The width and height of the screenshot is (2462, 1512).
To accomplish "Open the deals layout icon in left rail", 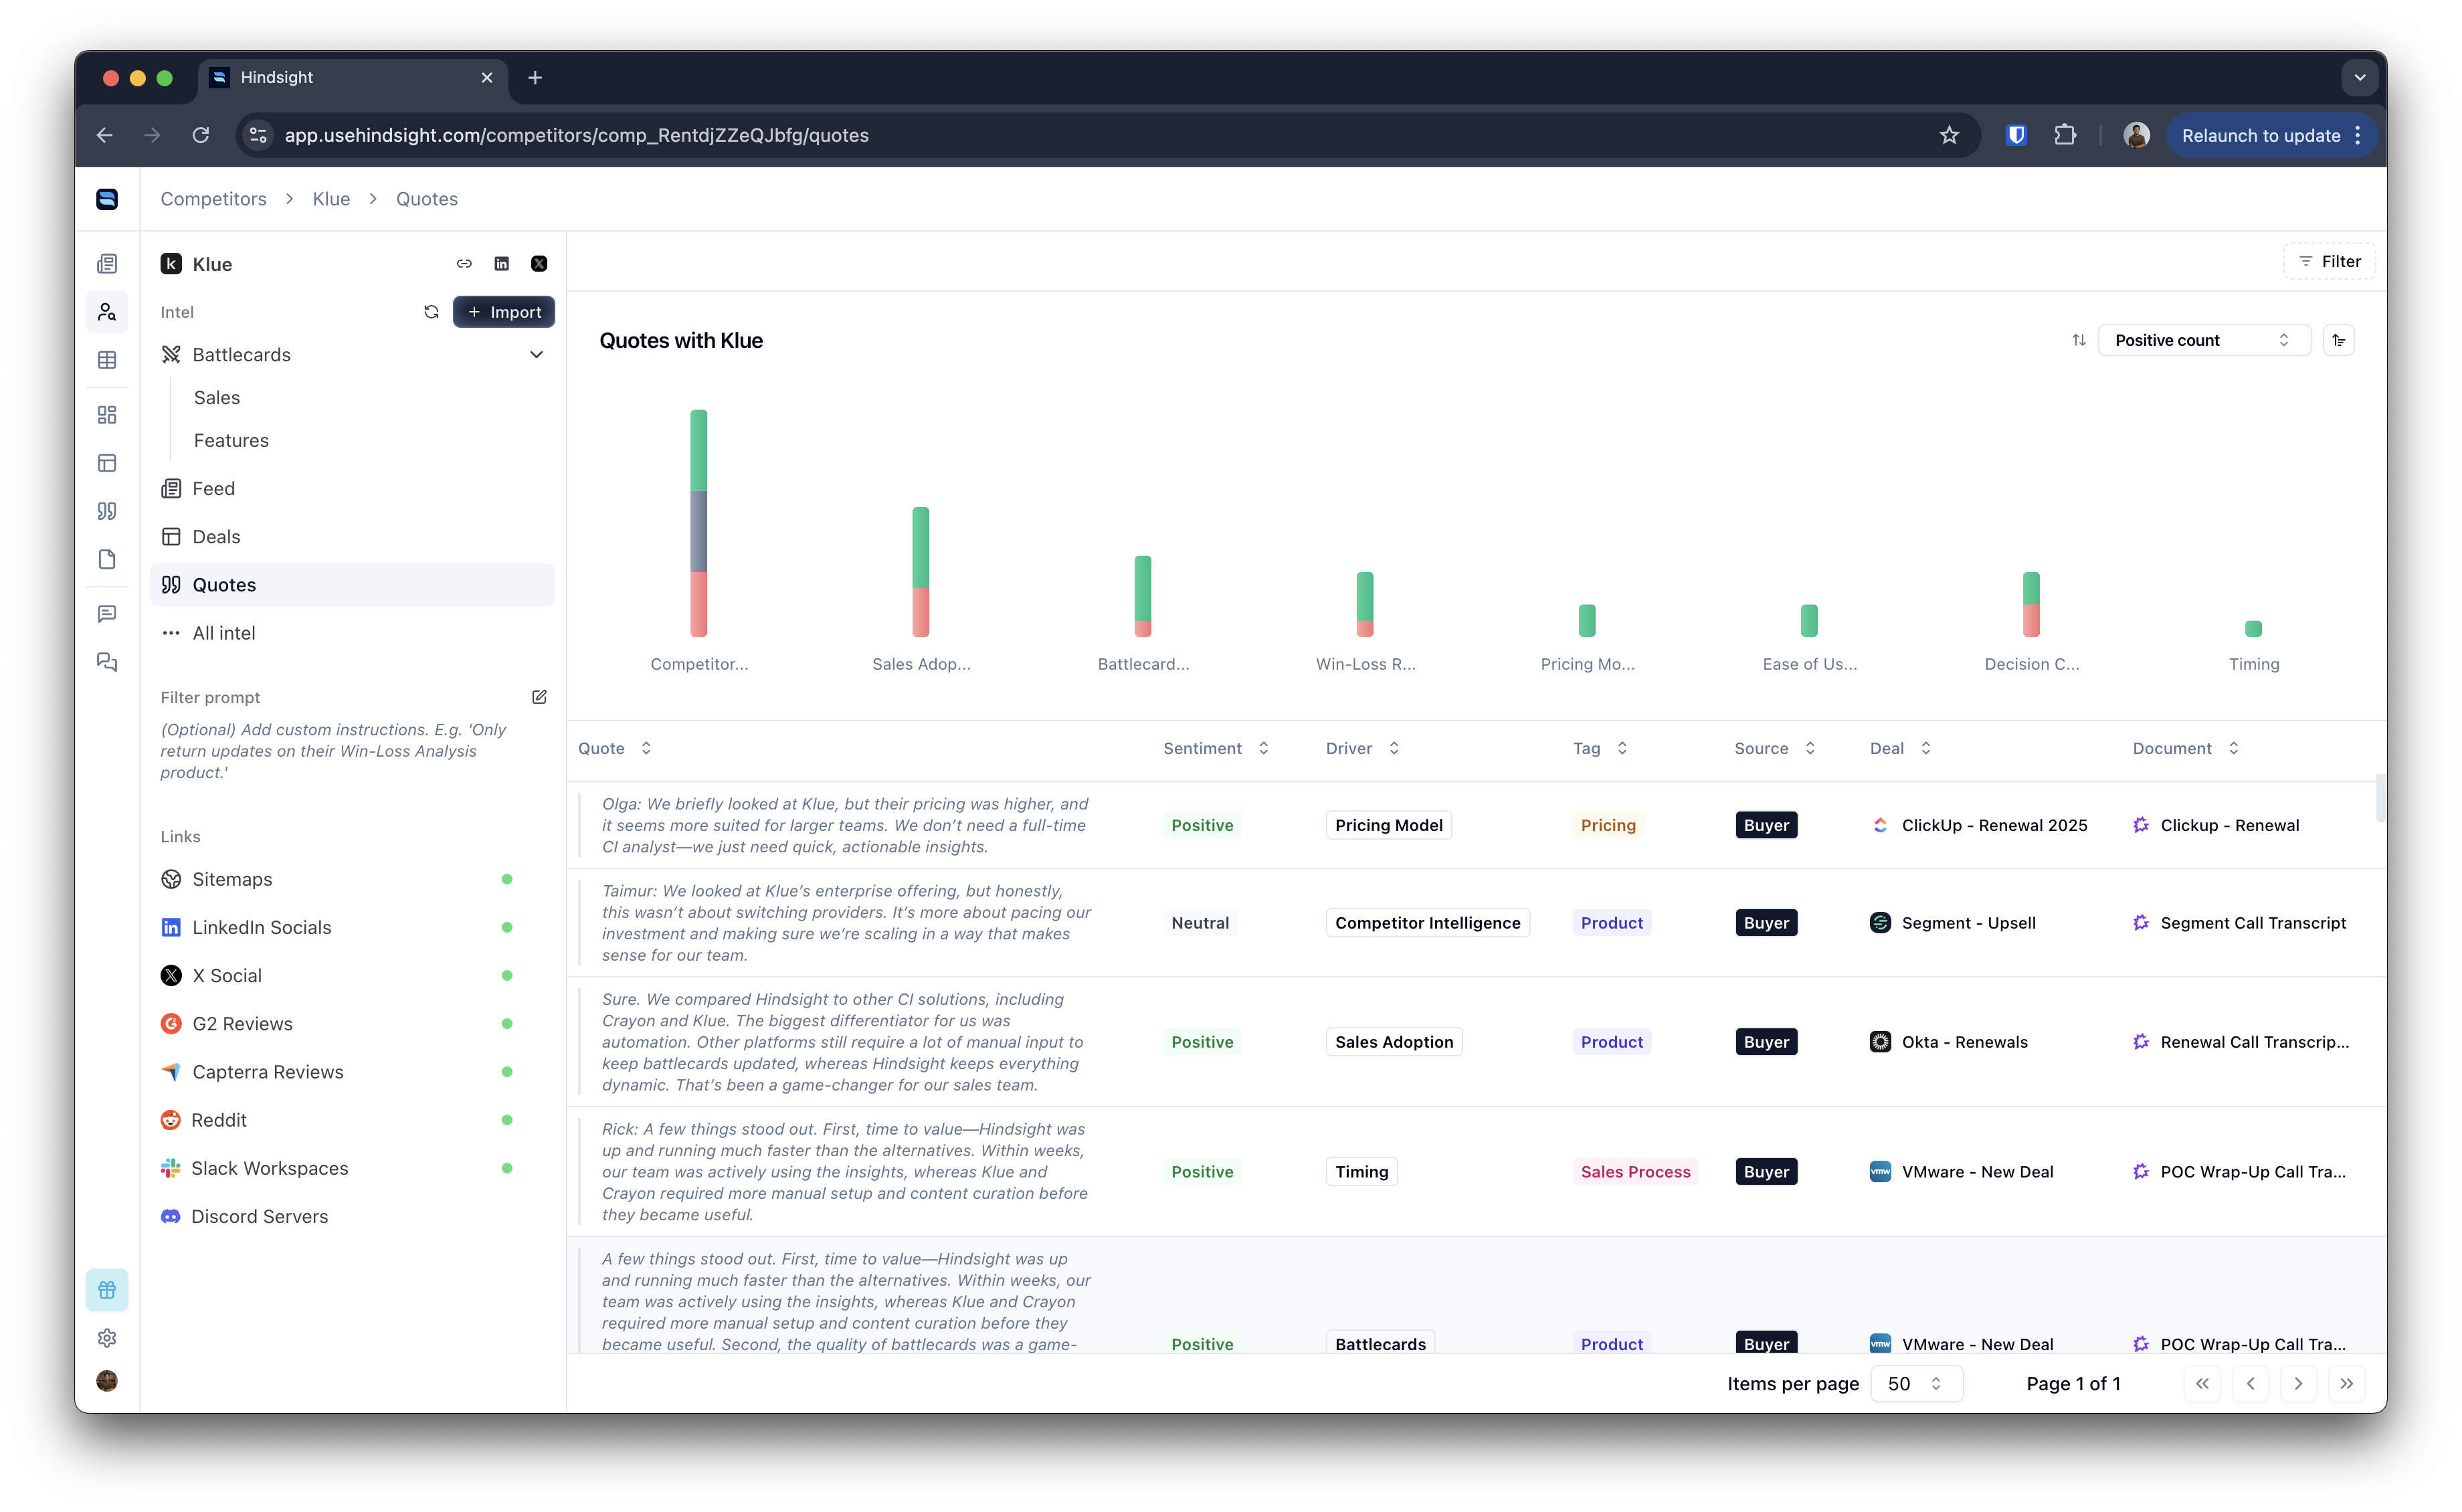I will 107,463.
